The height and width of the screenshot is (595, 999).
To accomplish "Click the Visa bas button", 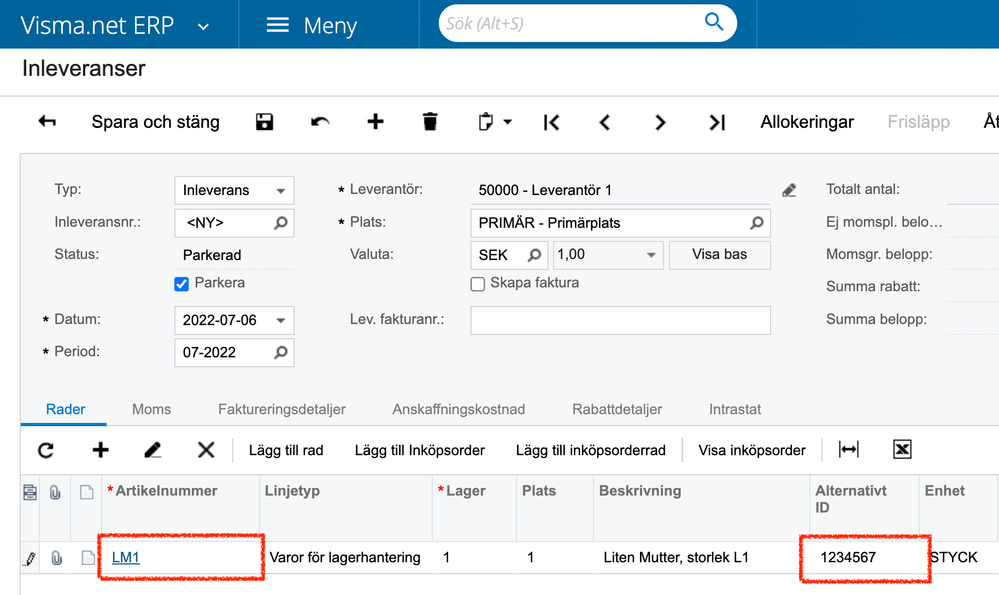I will coord(719,254).
